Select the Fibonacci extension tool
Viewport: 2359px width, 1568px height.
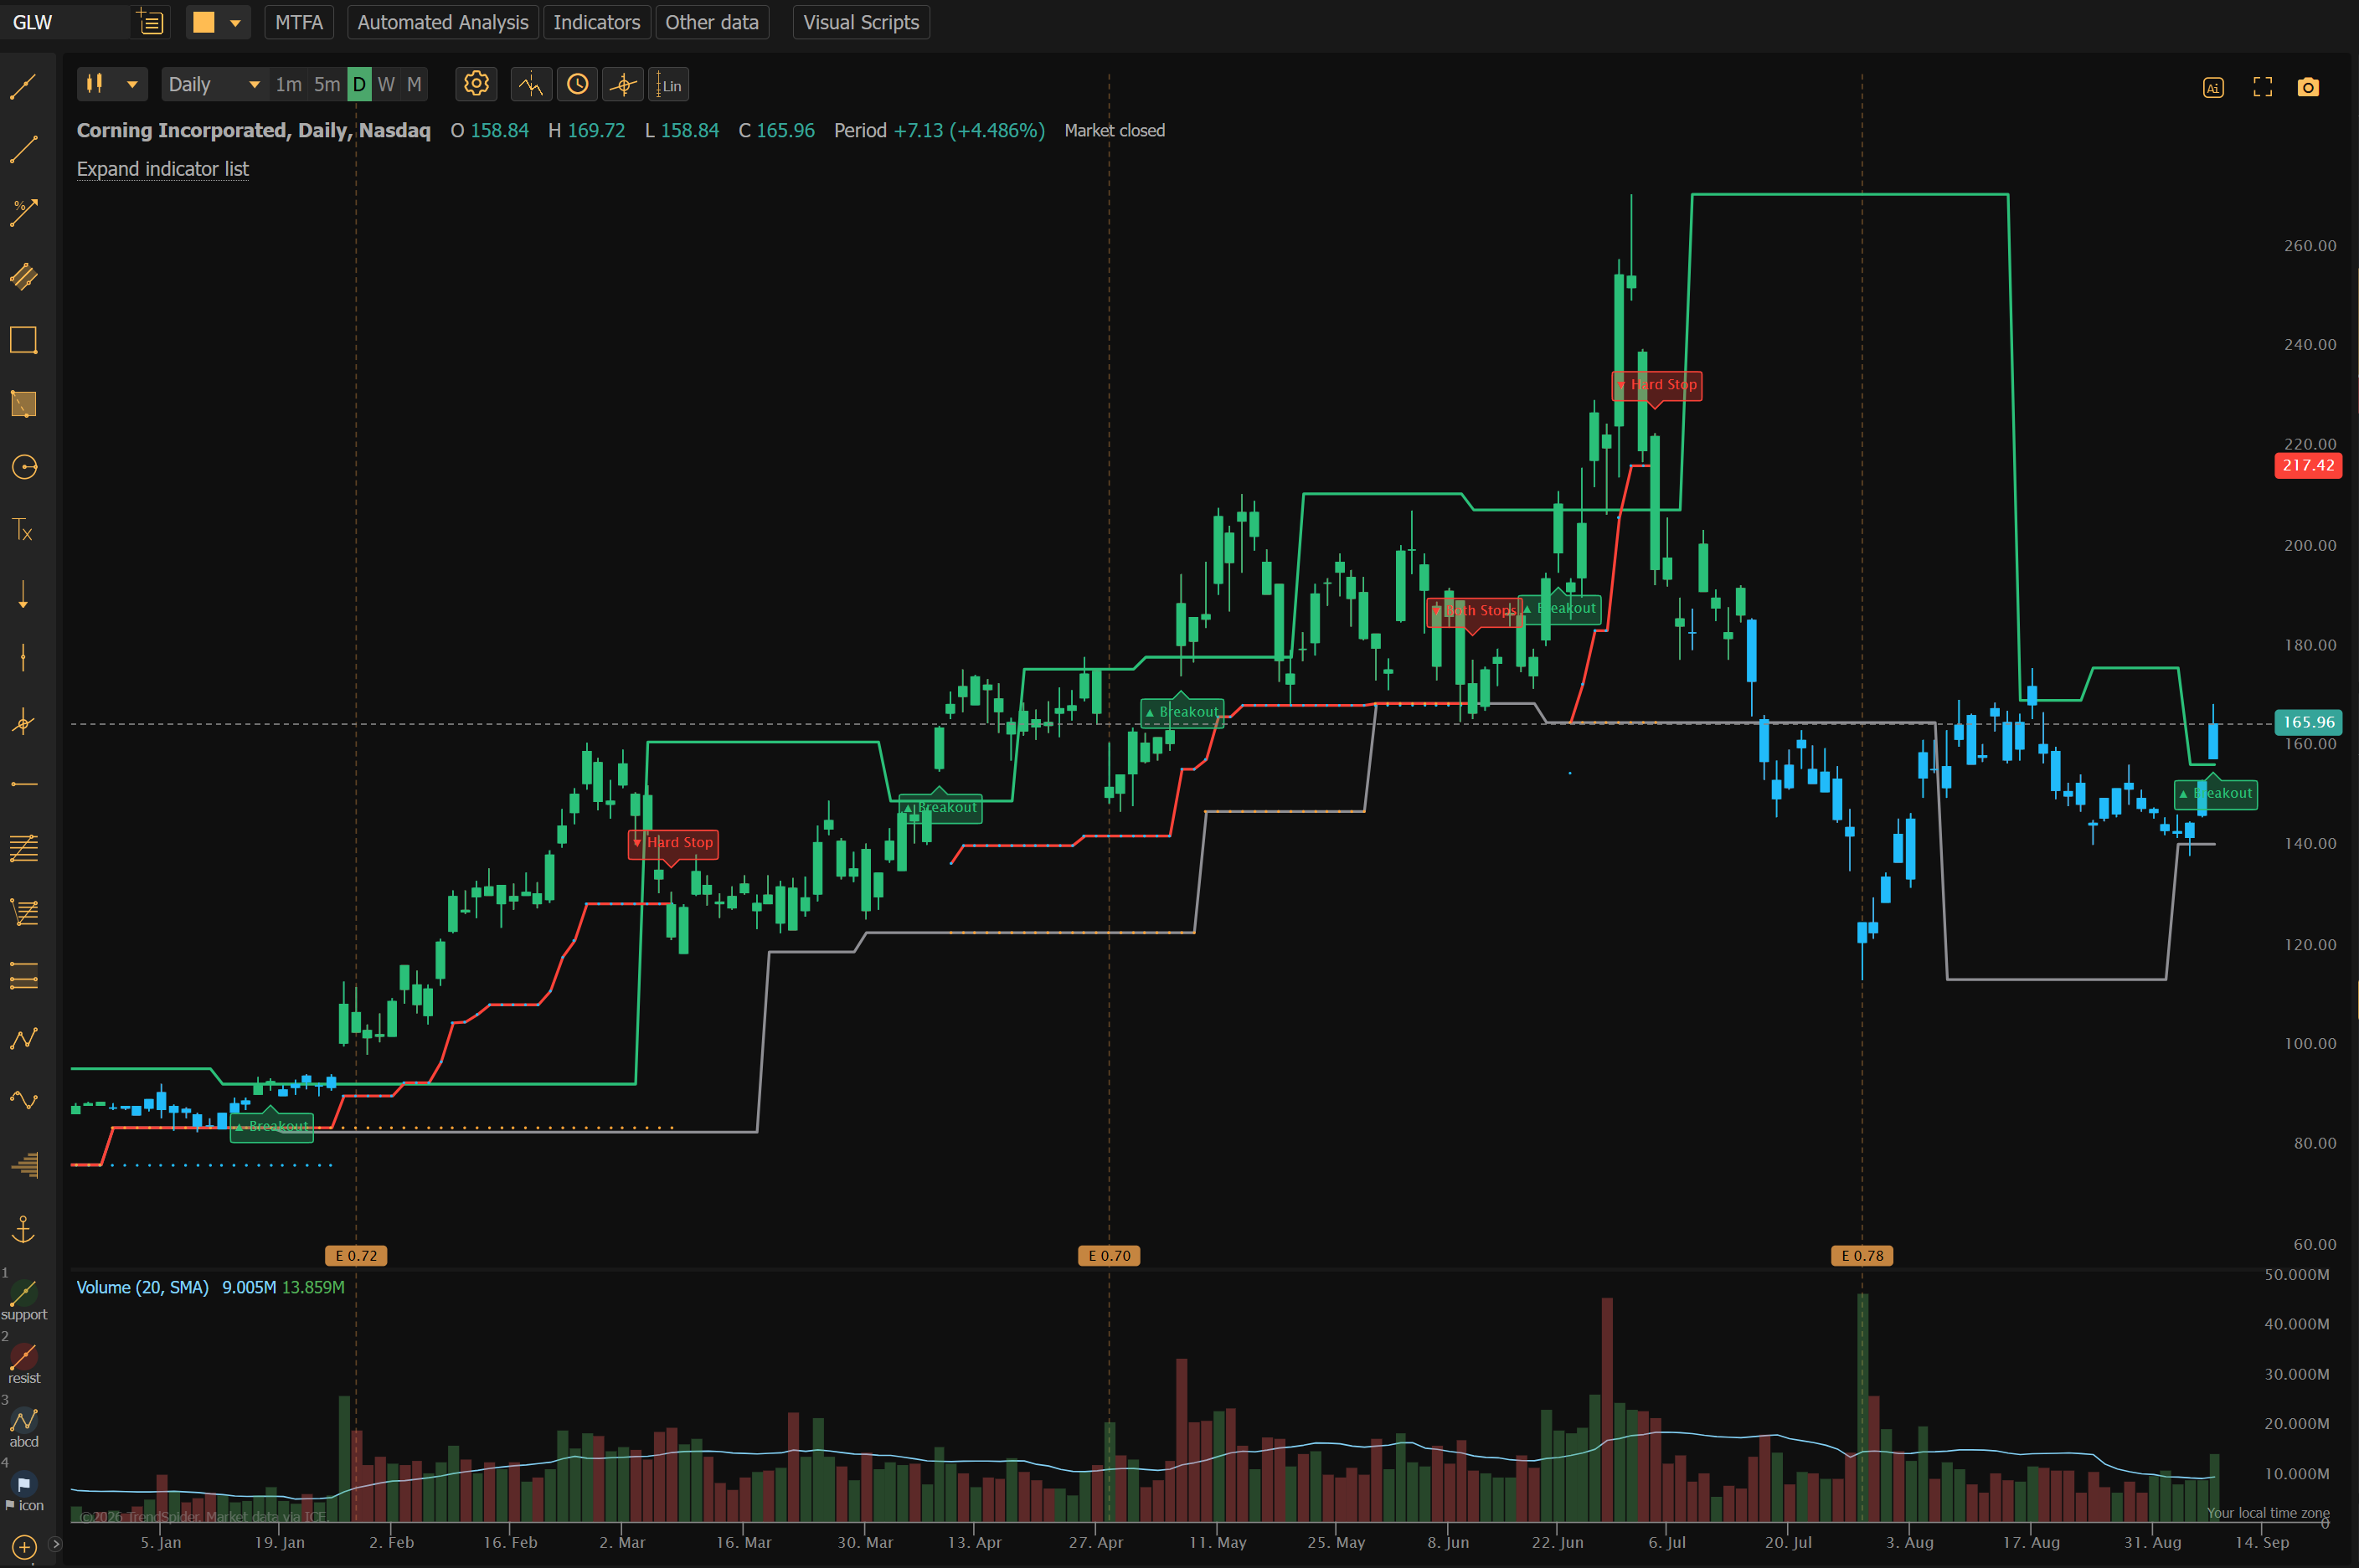tap(23, 912)
